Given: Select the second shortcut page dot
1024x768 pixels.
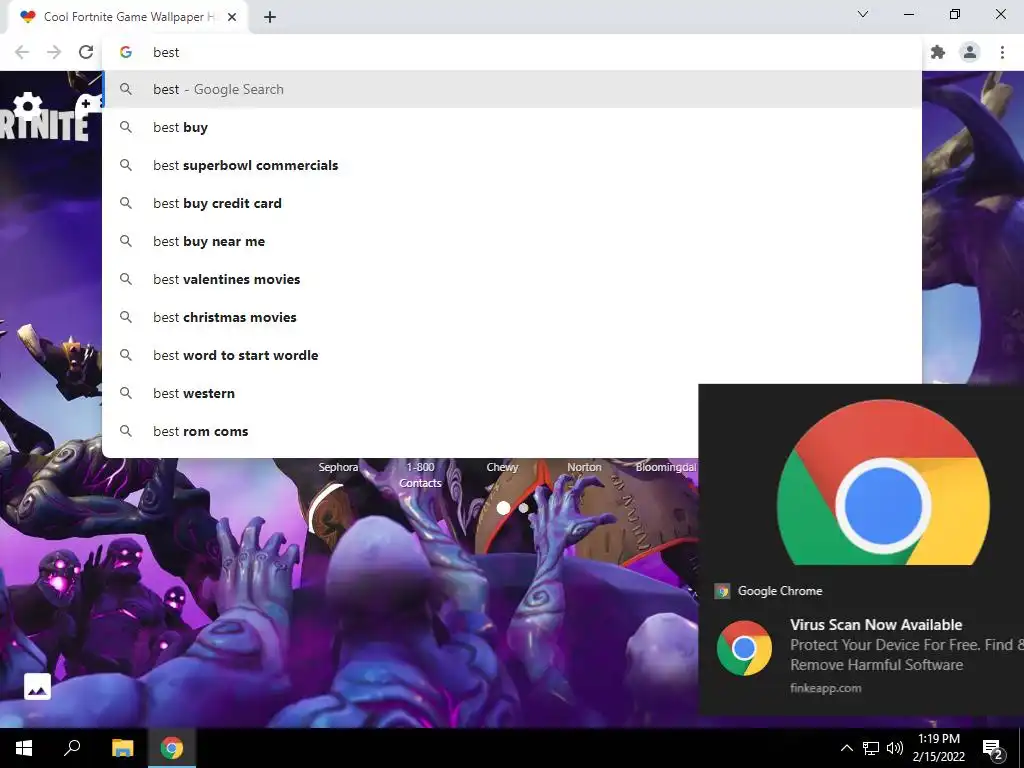Looking at the screenshot, I should click(x=523, y=507).
